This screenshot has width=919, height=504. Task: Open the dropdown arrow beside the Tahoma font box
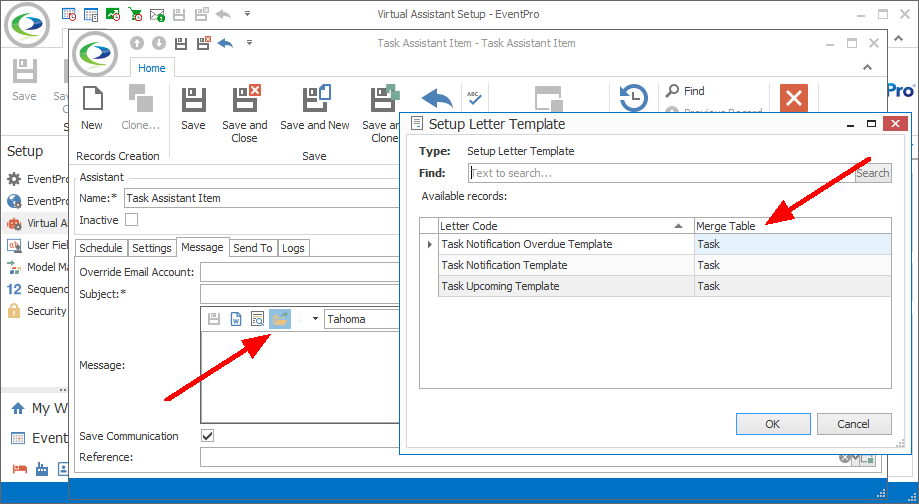tap(315, 319)
